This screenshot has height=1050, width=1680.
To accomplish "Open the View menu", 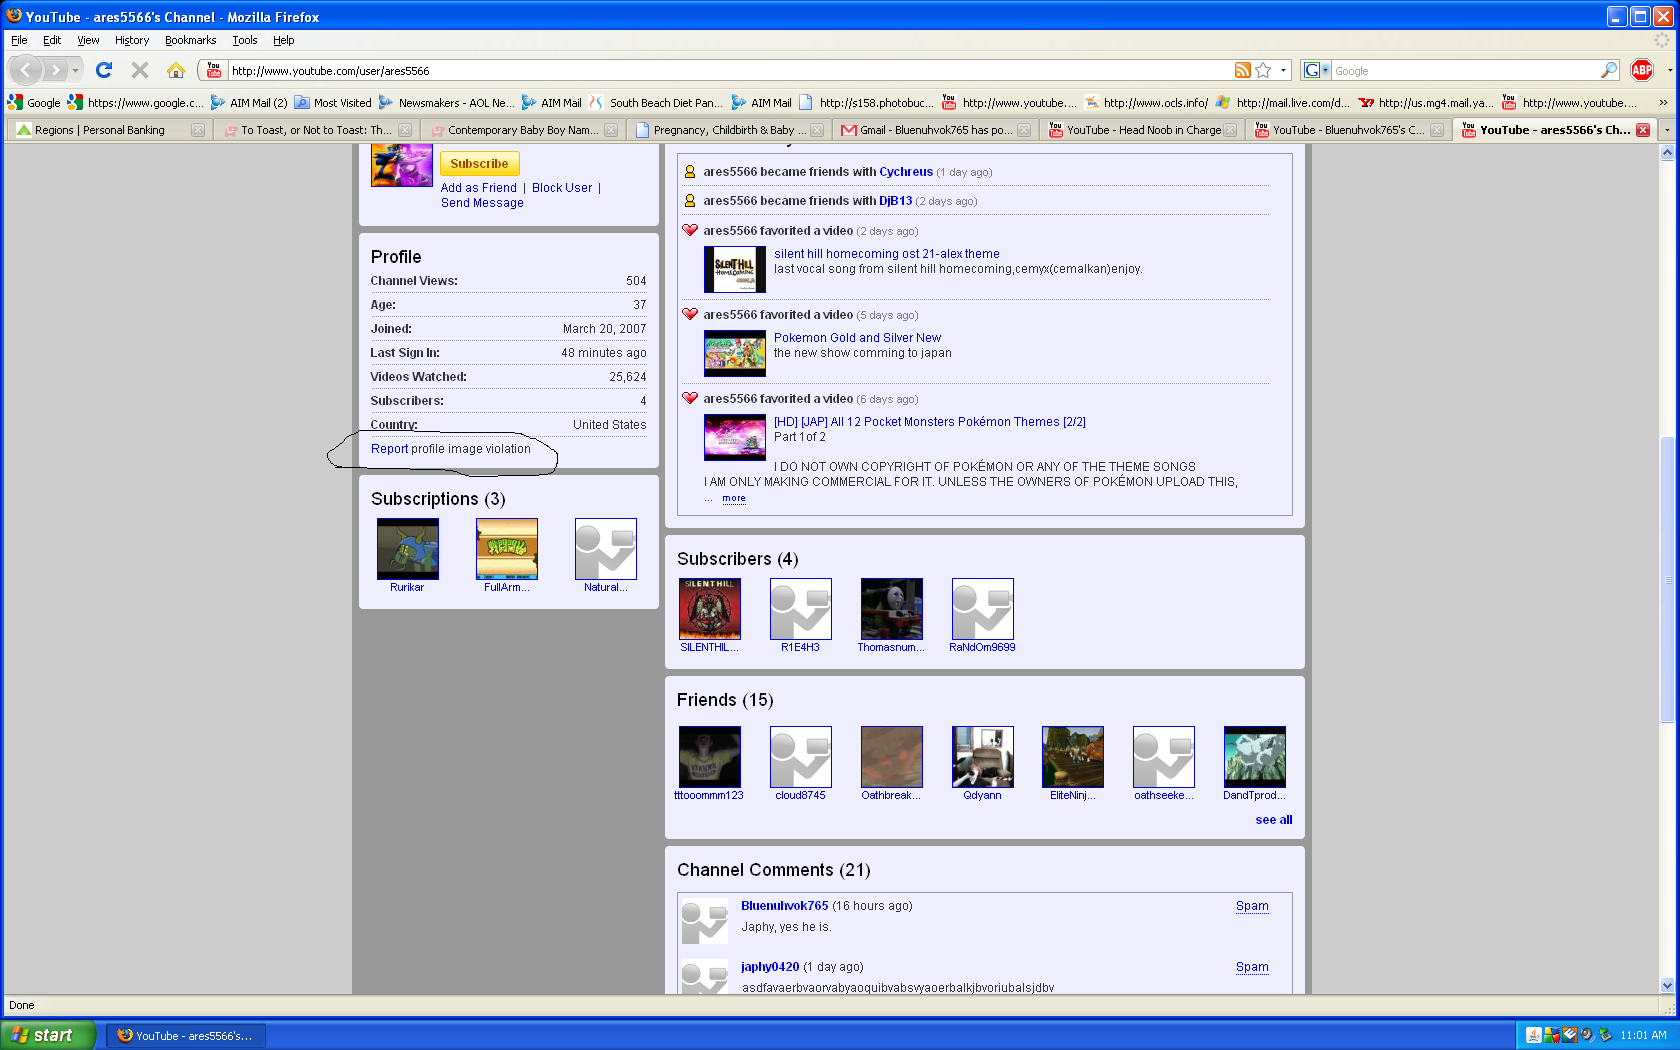I will click(88, 40).
